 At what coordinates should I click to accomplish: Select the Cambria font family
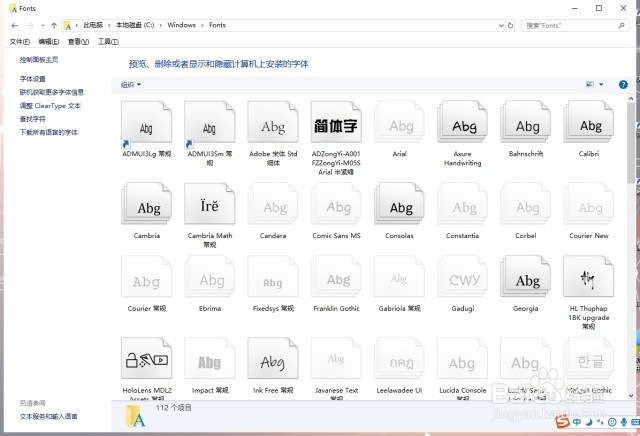(147, 204)
